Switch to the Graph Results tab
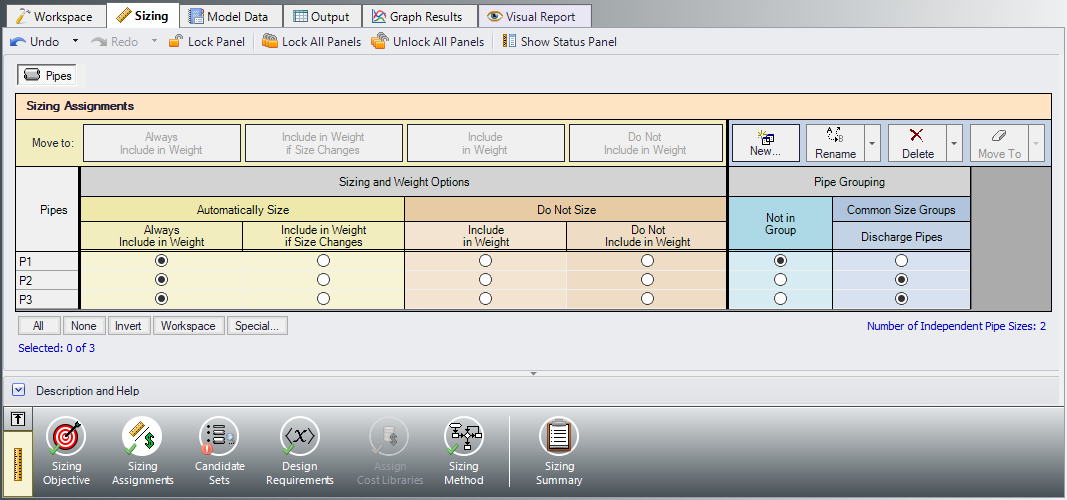This screenshot has width=1067, height=500. click(x=417, y=16)
